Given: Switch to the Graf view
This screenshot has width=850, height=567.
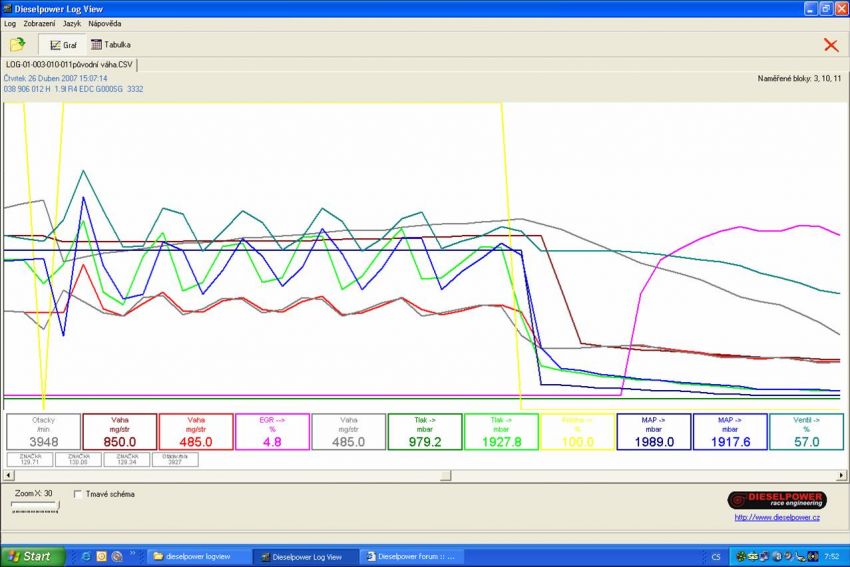Looking at the screenshot, I should tap(63, 44).
